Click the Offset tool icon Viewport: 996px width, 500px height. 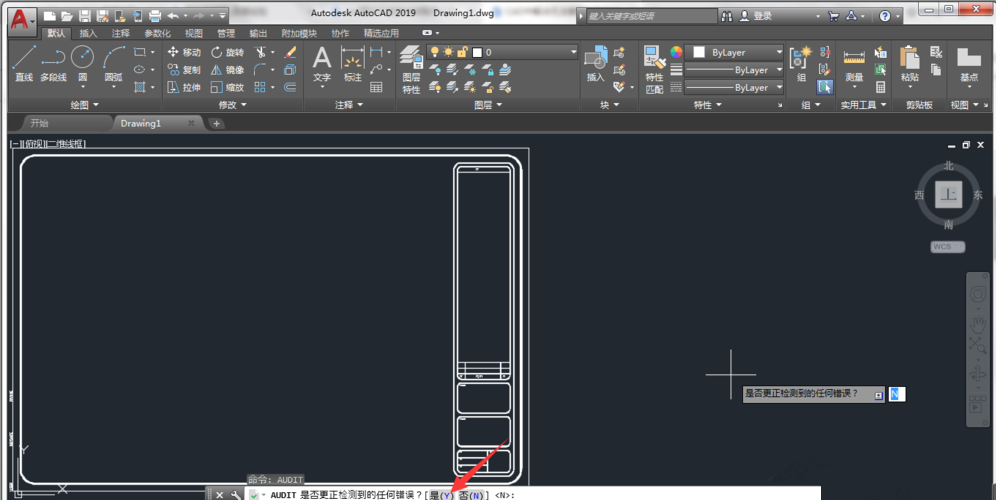290,87
